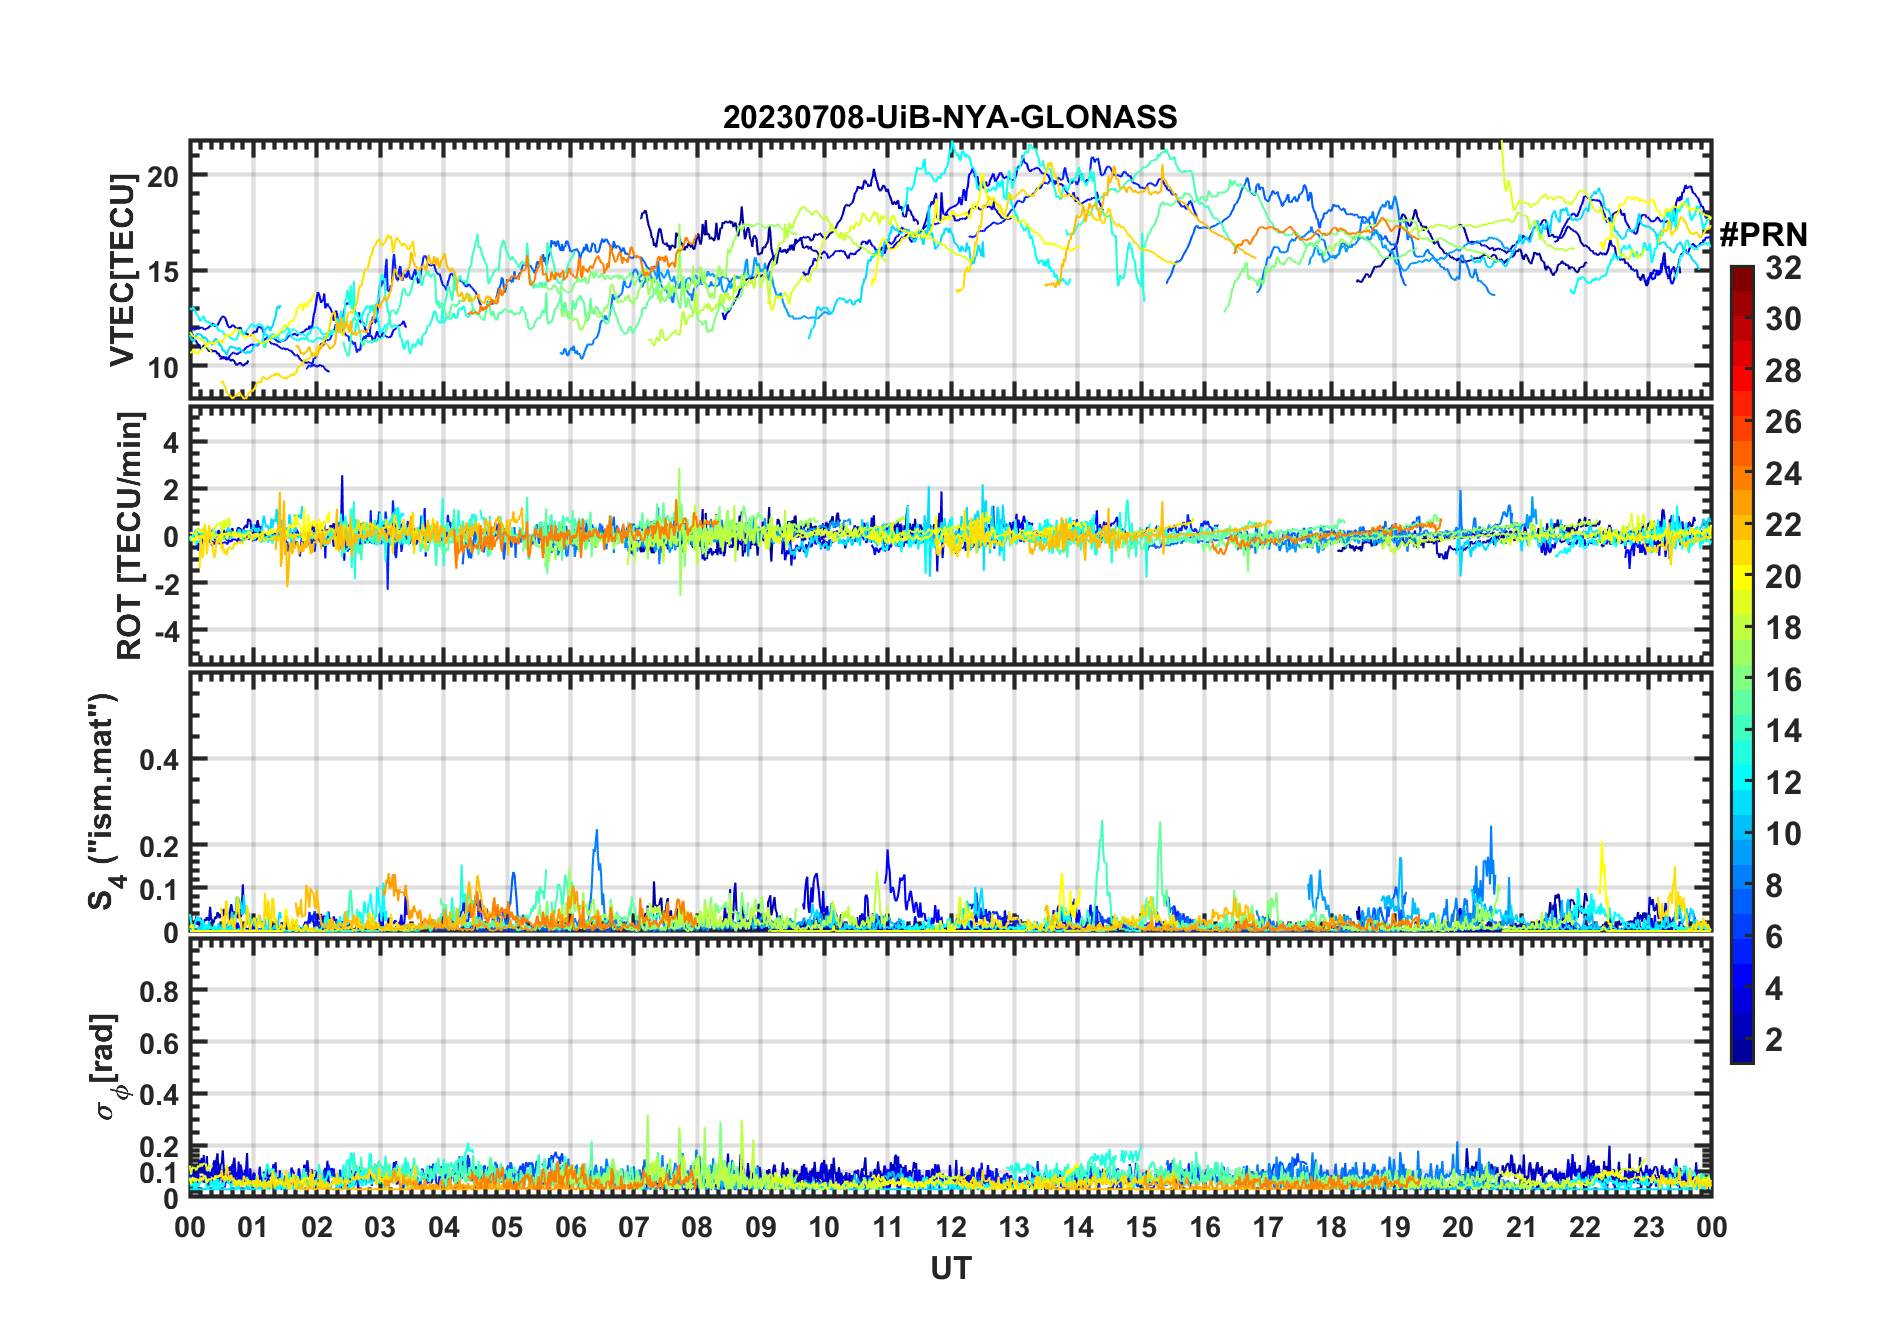Click colorbar tick label 4
Image resolution: width=1902 pixels, height=1330 pixels.
pyautogui.click(x=1774, y=989)
